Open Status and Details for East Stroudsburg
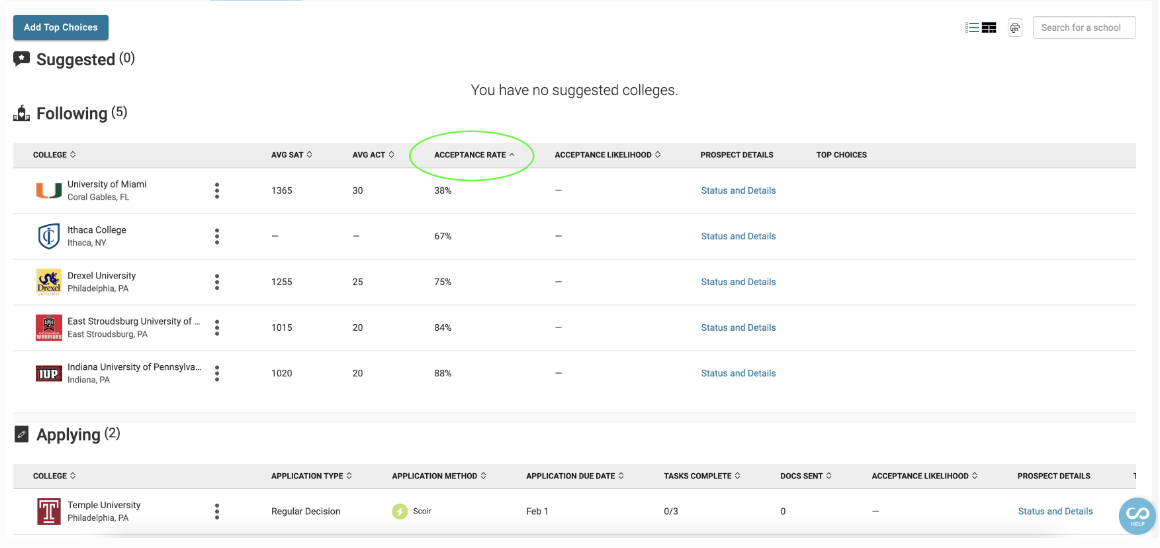This screenshot has width=1160, height=548. click(x=738, y=328)
